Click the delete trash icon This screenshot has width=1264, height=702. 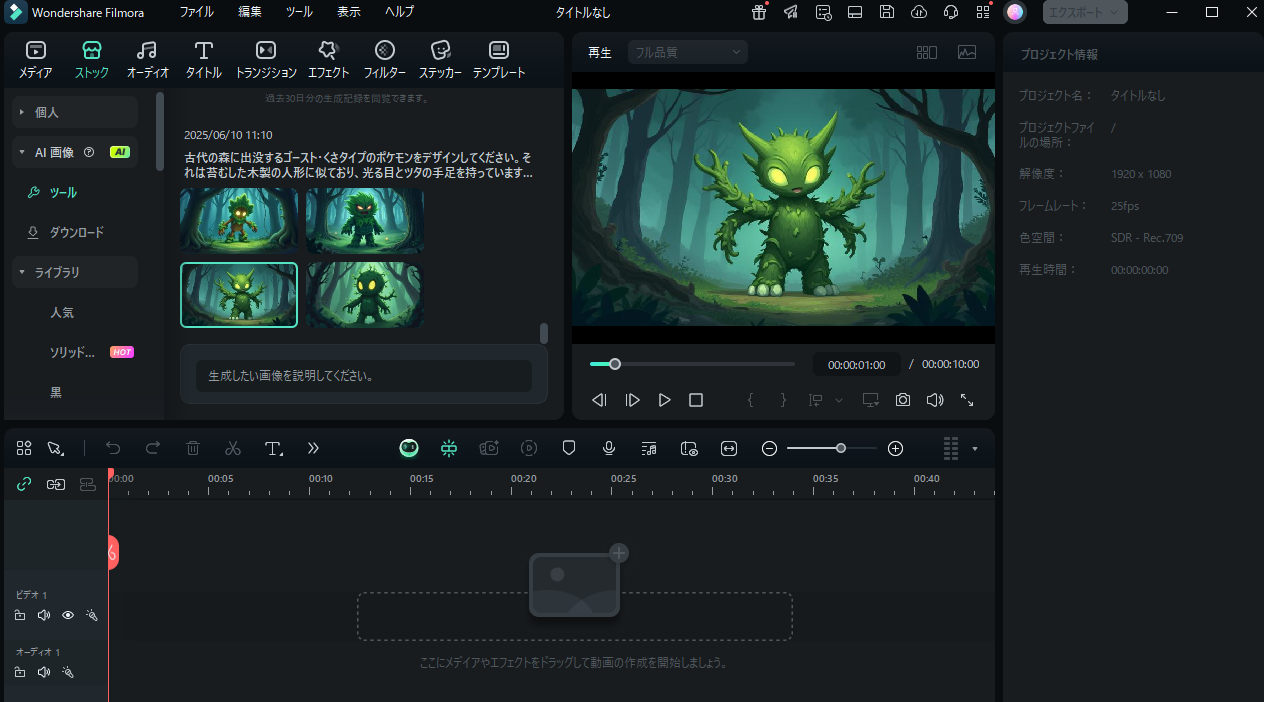pos(193,448)
